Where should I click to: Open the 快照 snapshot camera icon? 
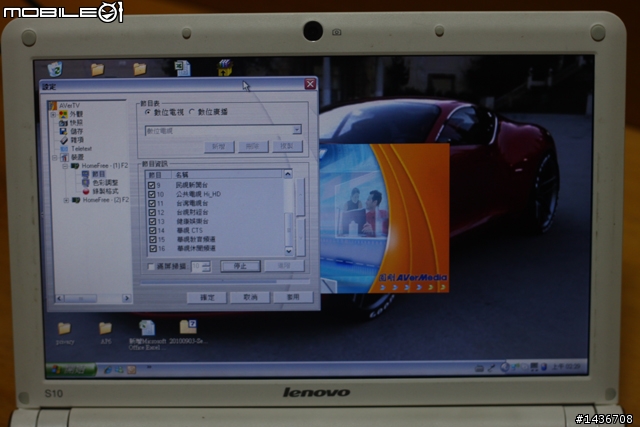(x=63, y=122)
